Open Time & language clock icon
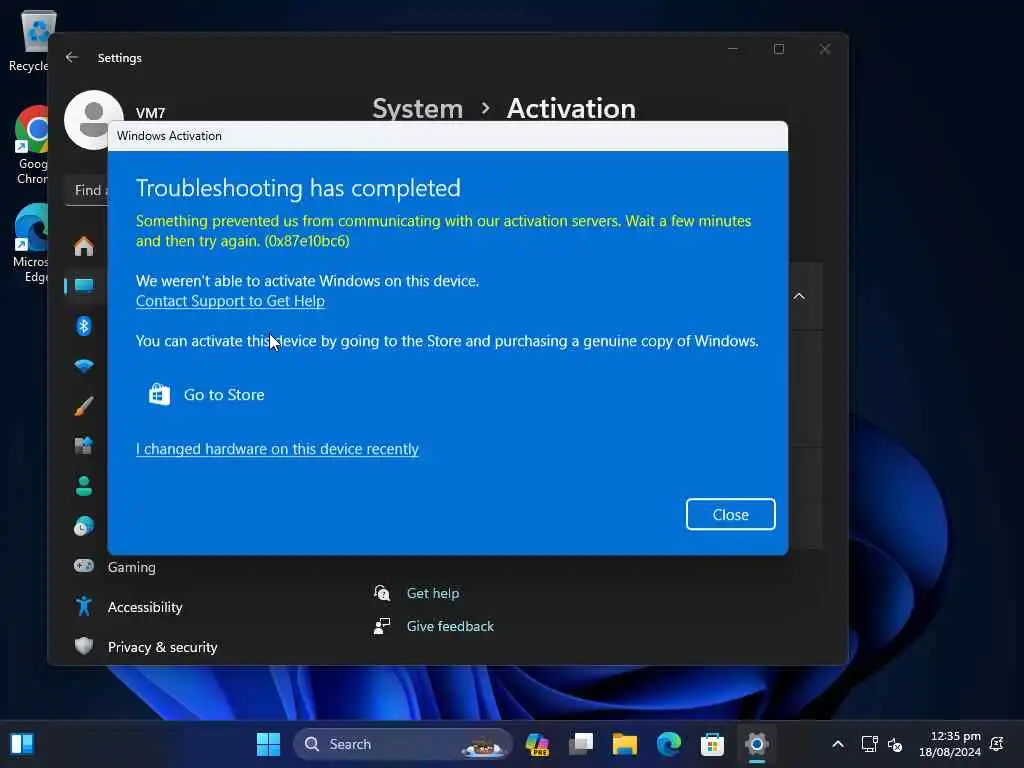Screen dimensions: 1024x768 click(x=84, y=526)
